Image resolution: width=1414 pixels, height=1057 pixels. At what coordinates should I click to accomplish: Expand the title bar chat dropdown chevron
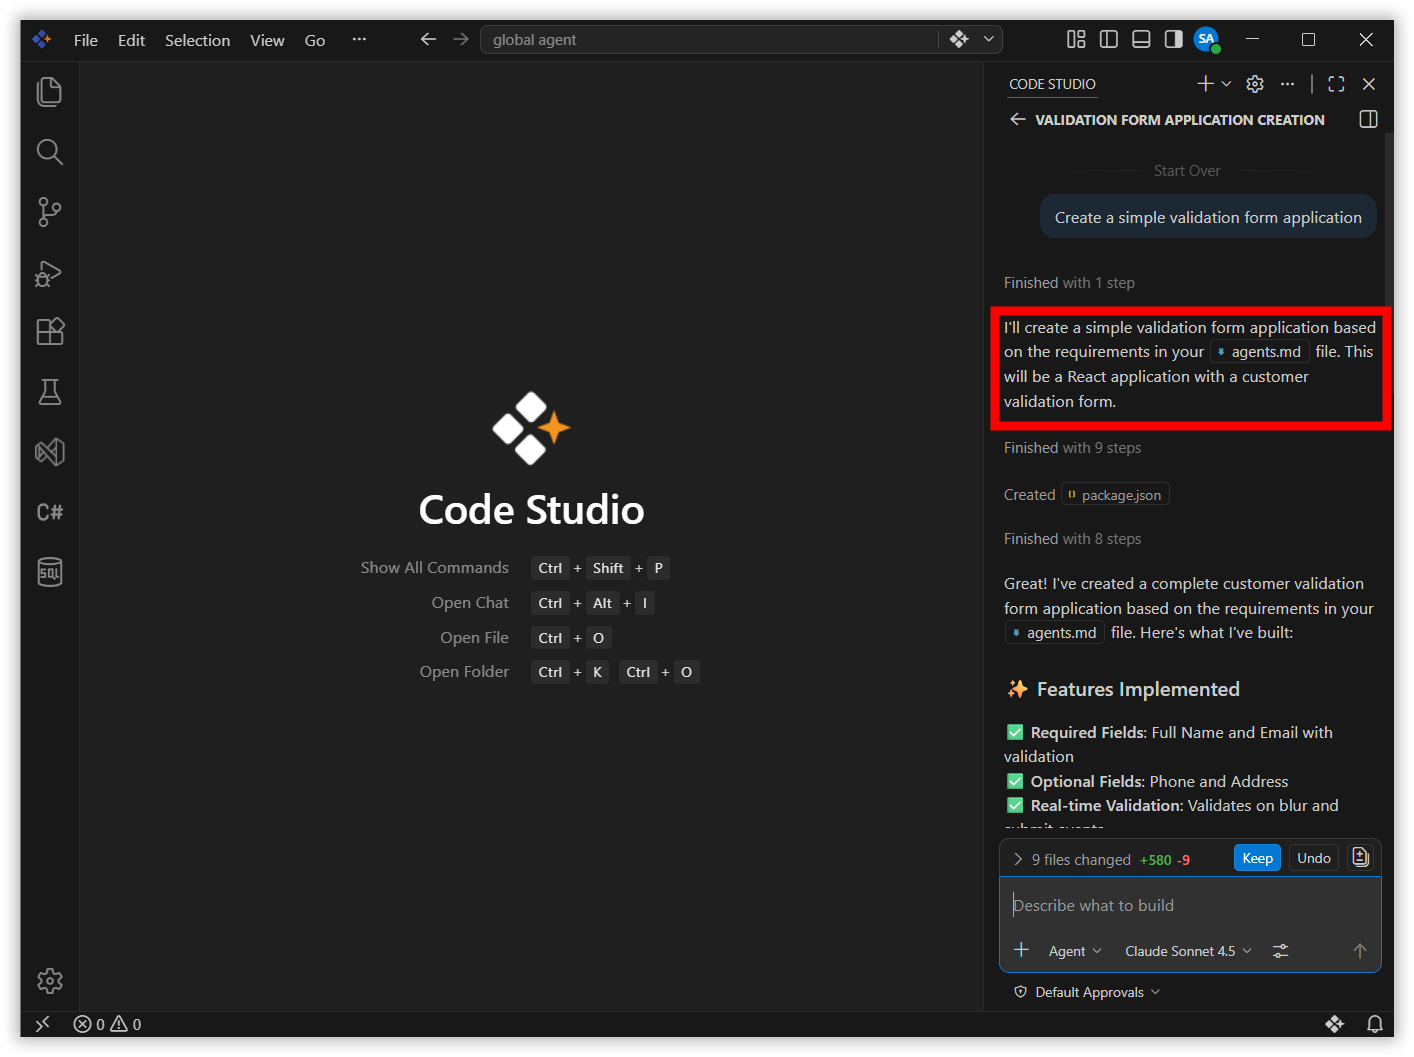click(988, 39)
